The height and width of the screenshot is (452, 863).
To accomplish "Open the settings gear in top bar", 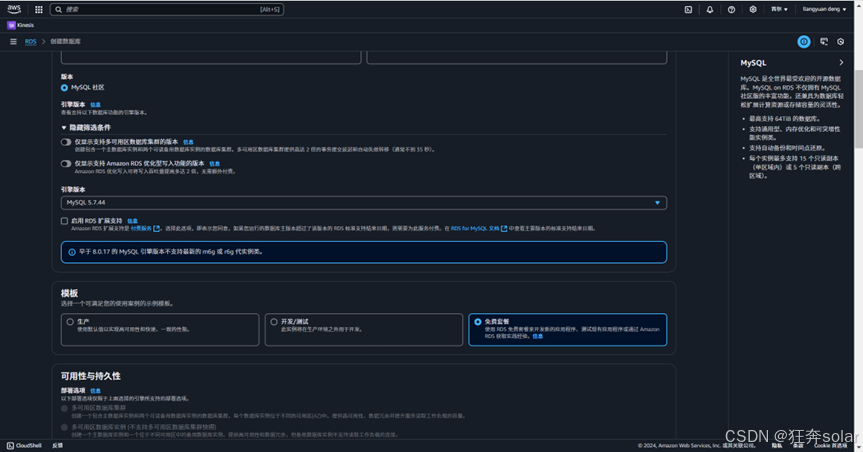I will coord(752,9).
